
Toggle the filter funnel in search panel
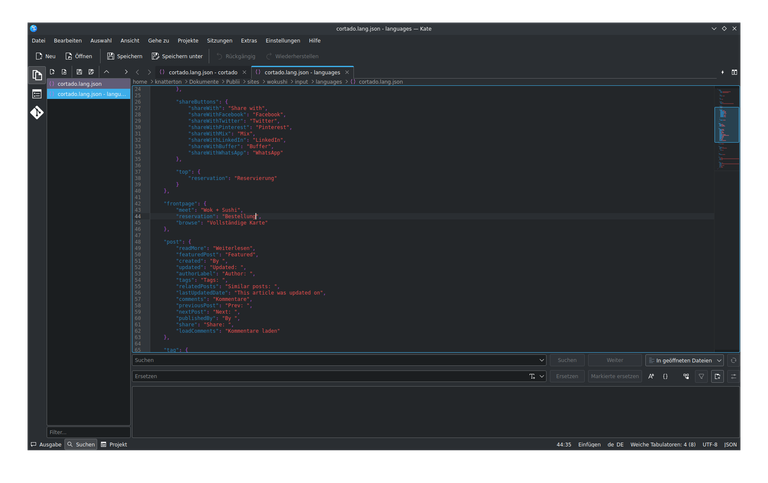click(x=701, y=376)
